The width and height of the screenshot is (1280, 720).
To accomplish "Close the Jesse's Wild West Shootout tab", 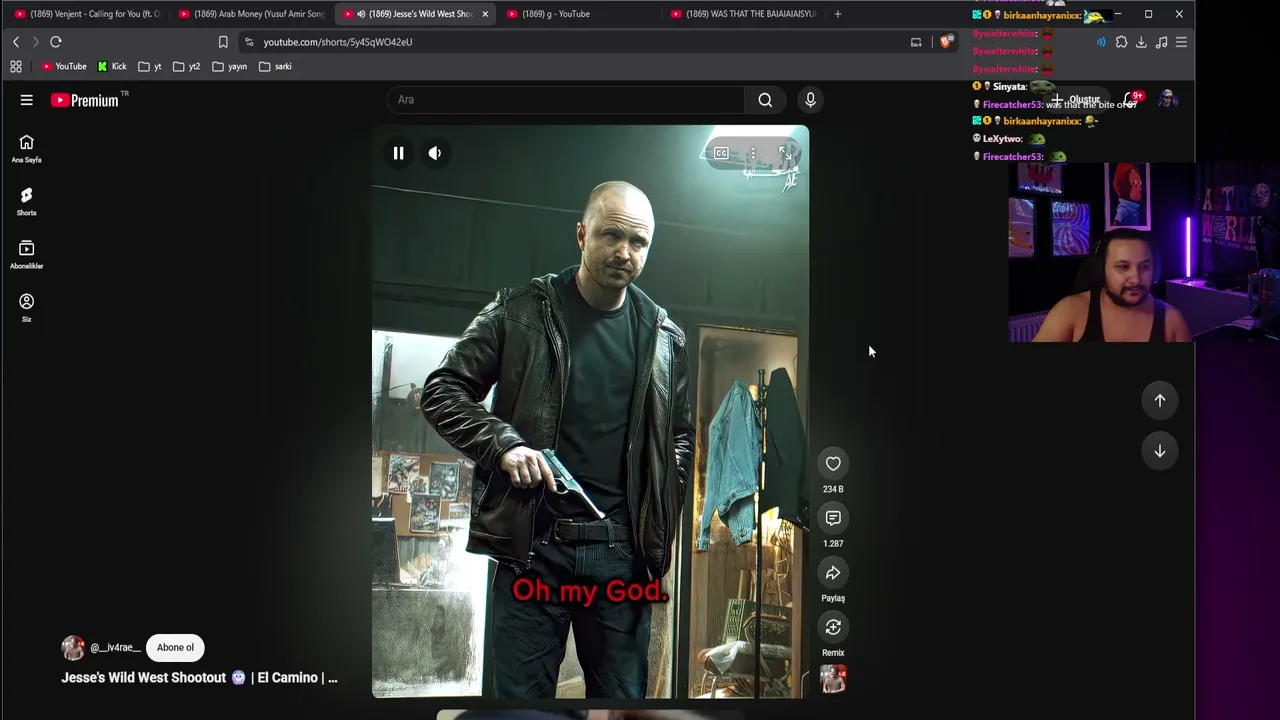I will pyautogui.click(x=485, y=14).
